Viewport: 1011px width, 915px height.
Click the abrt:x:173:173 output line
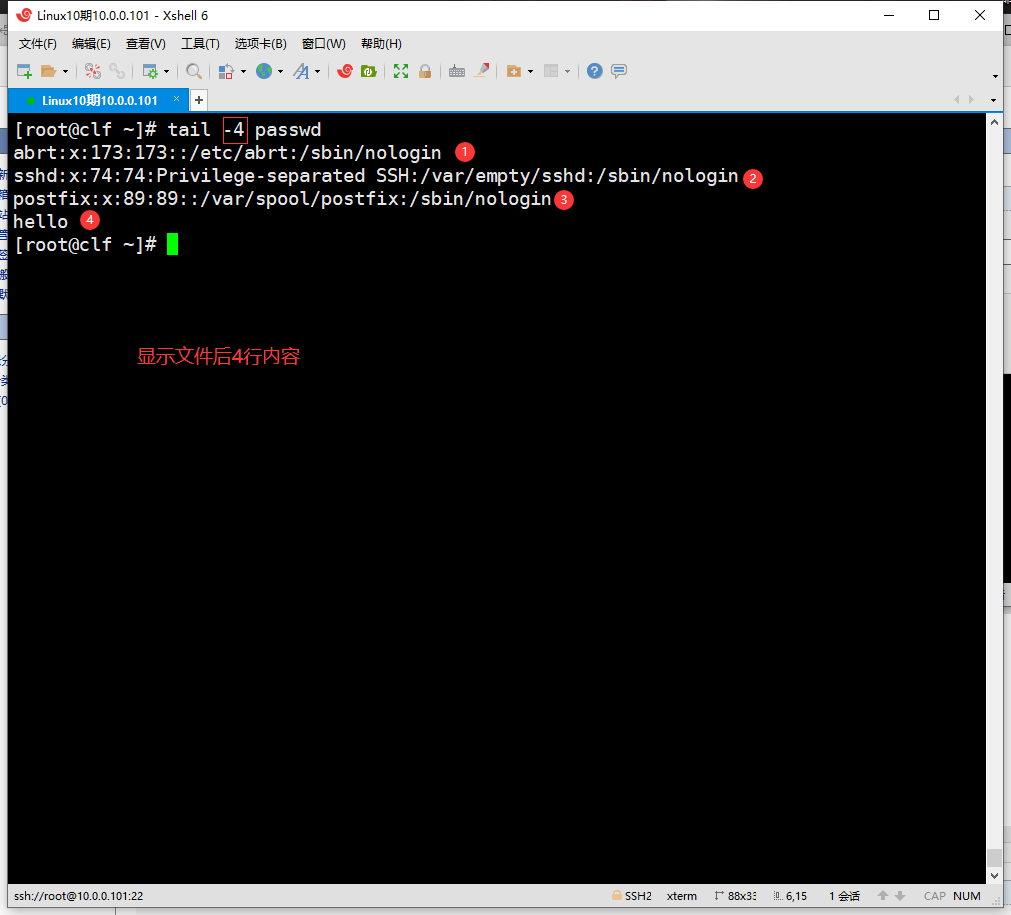click(x=228, y=153)
